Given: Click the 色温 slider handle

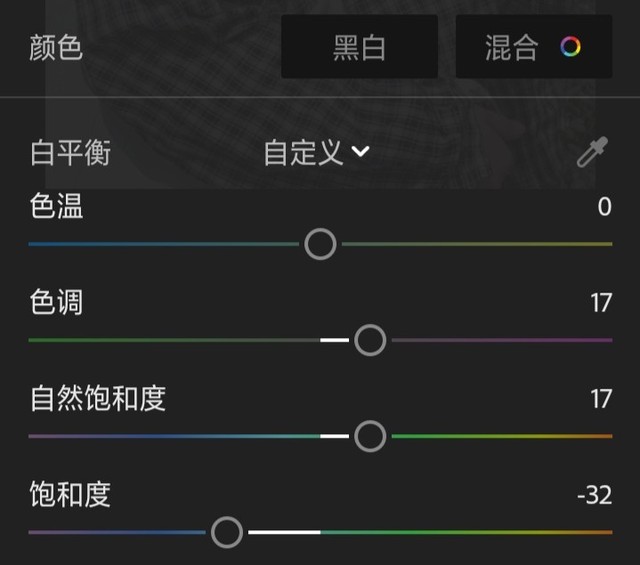Looking at the screenshot, I should (x=320, y=244).
